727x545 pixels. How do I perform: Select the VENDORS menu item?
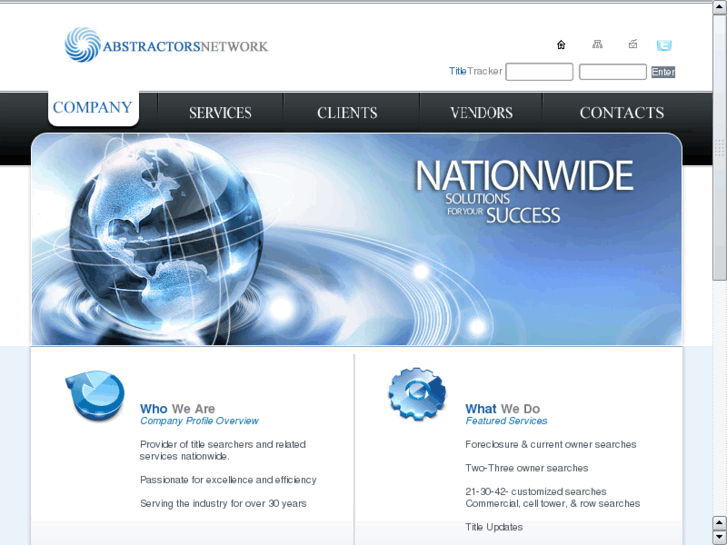pos(481,113)
